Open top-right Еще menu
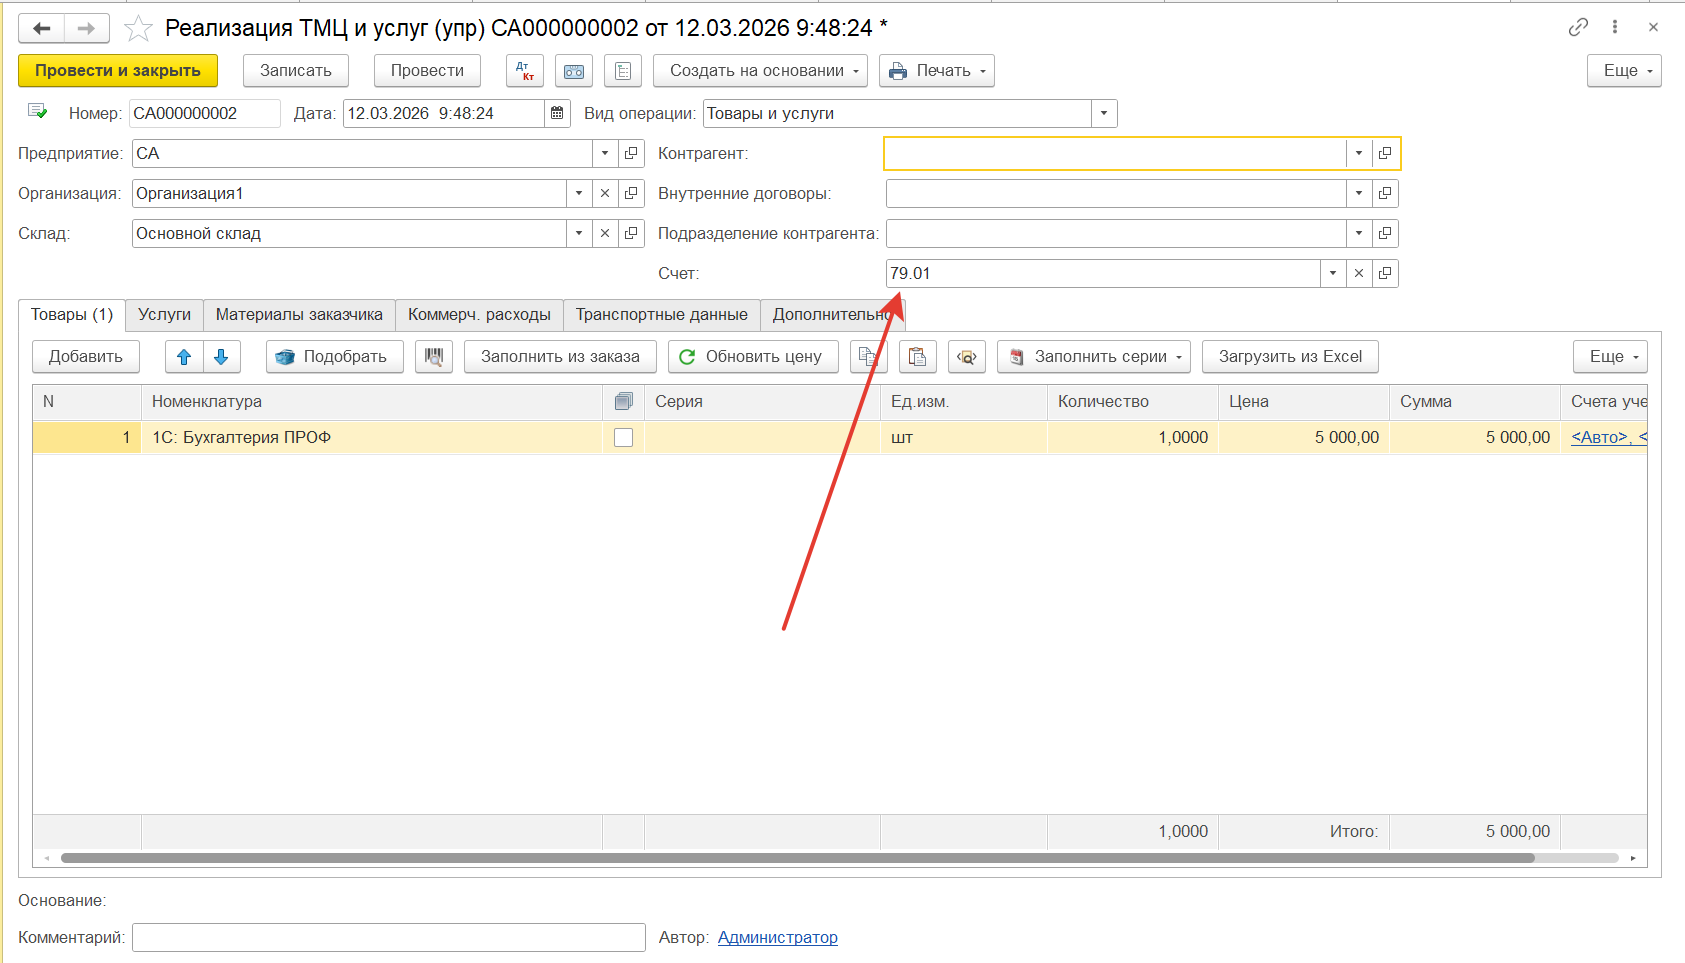Image resolution: width=1685 pixels, height=963 pixels. (x=1624, y=71)
